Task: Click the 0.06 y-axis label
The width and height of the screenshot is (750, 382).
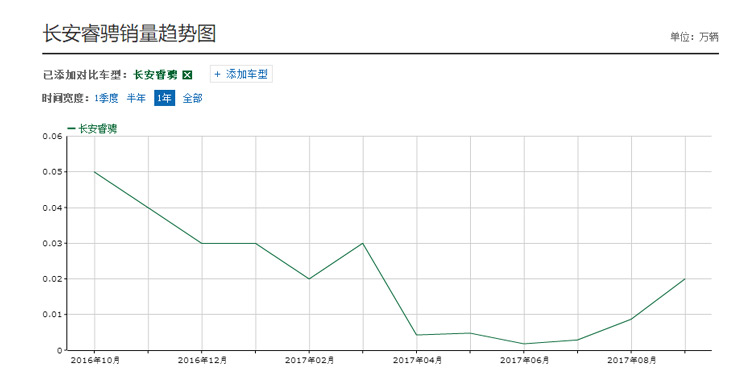Action: 52,136
